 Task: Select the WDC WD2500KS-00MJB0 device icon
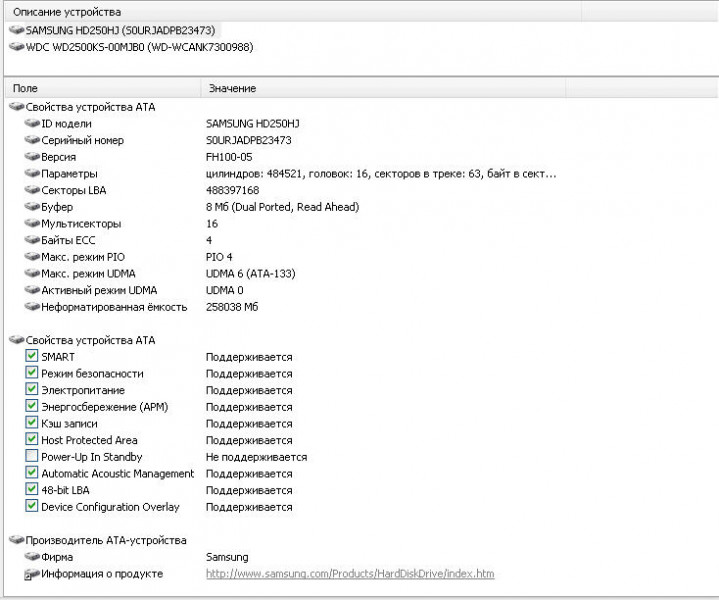pyautogui.click(x=17, y=47)
